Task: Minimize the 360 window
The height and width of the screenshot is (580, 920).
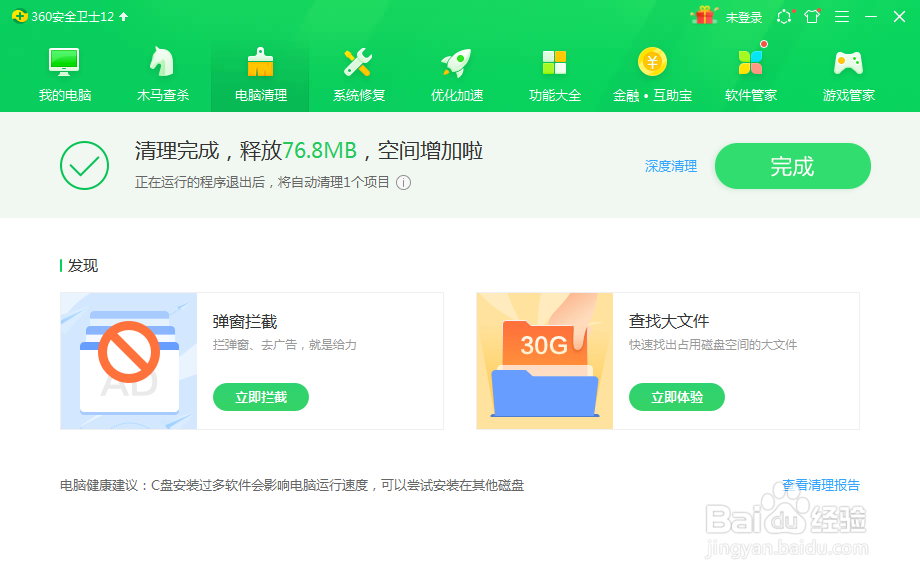Action: [871, 16]
